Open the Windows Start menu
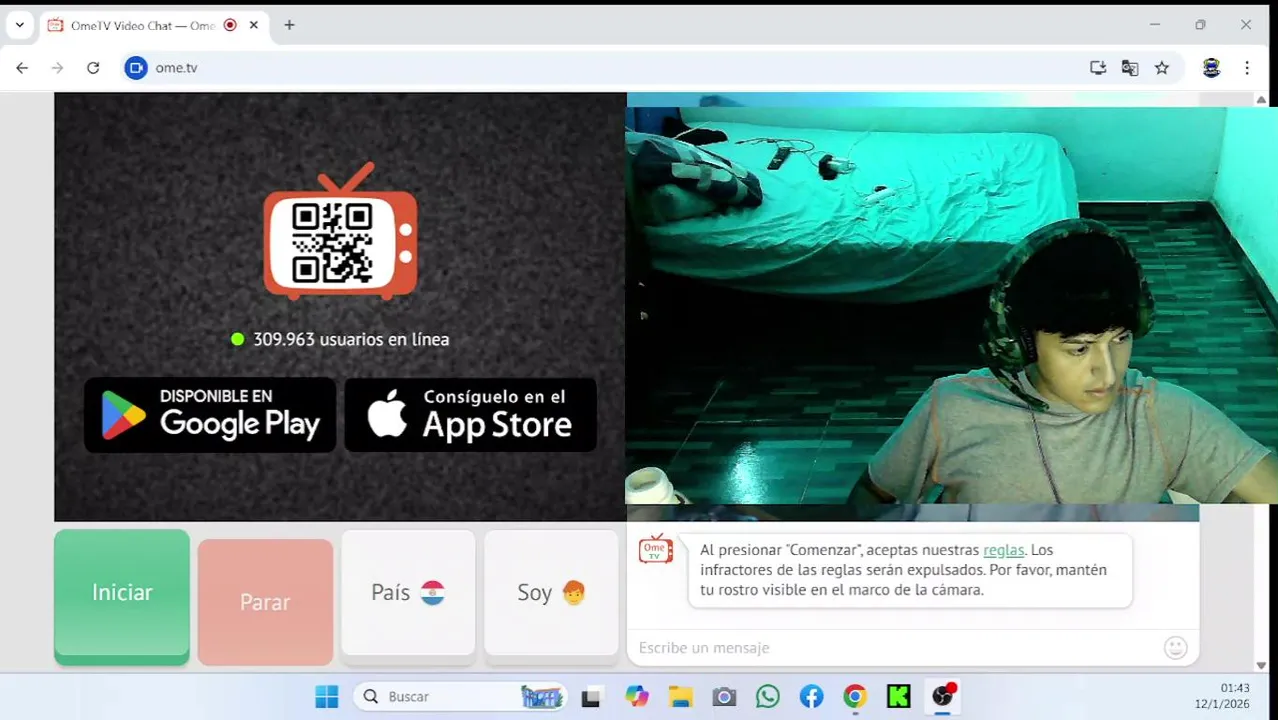Image resolution: width=1278 pixels, height=720 pixels. pyautogui.click(x=327, y=697)
